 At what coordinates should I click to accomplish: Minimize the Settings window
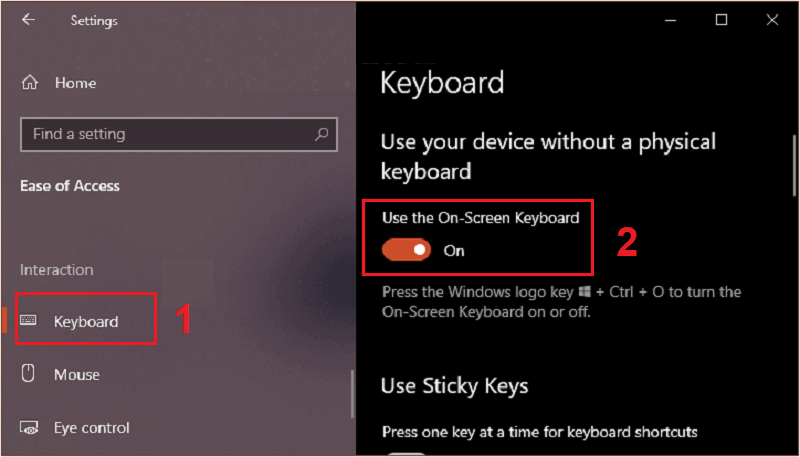(672, 20)
